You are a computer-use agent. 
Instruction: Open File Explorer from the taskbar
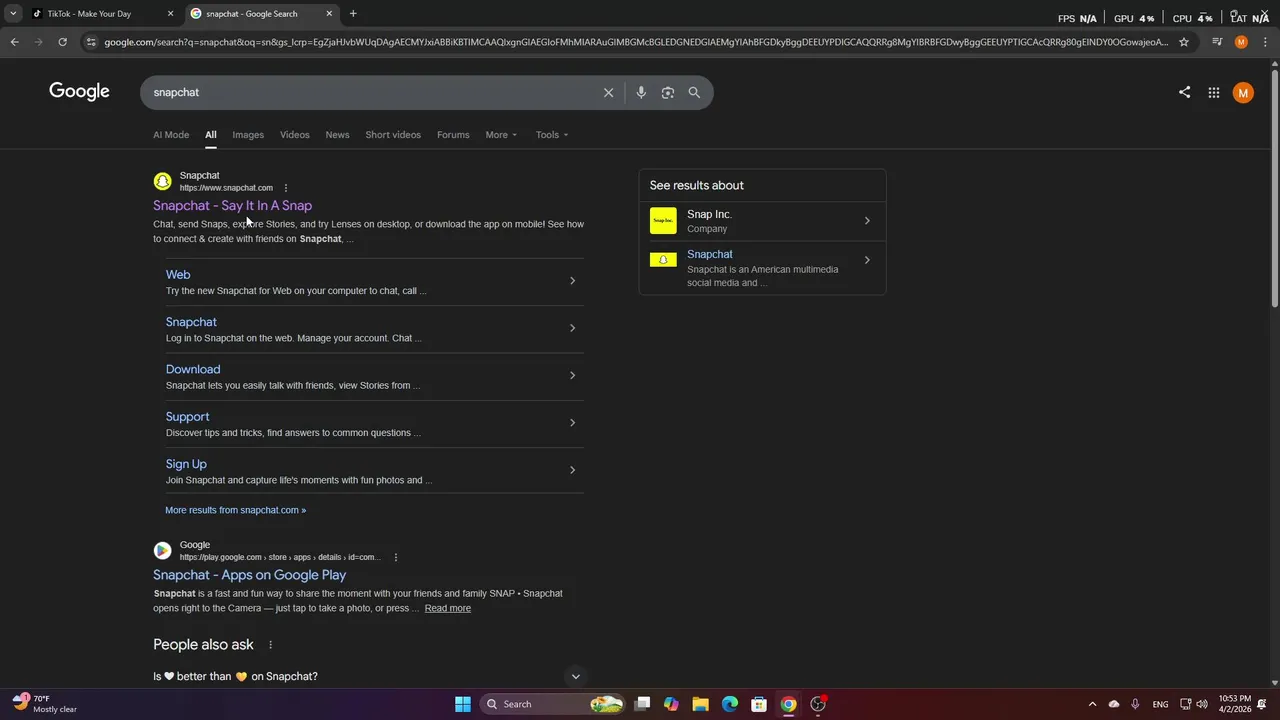700,704
